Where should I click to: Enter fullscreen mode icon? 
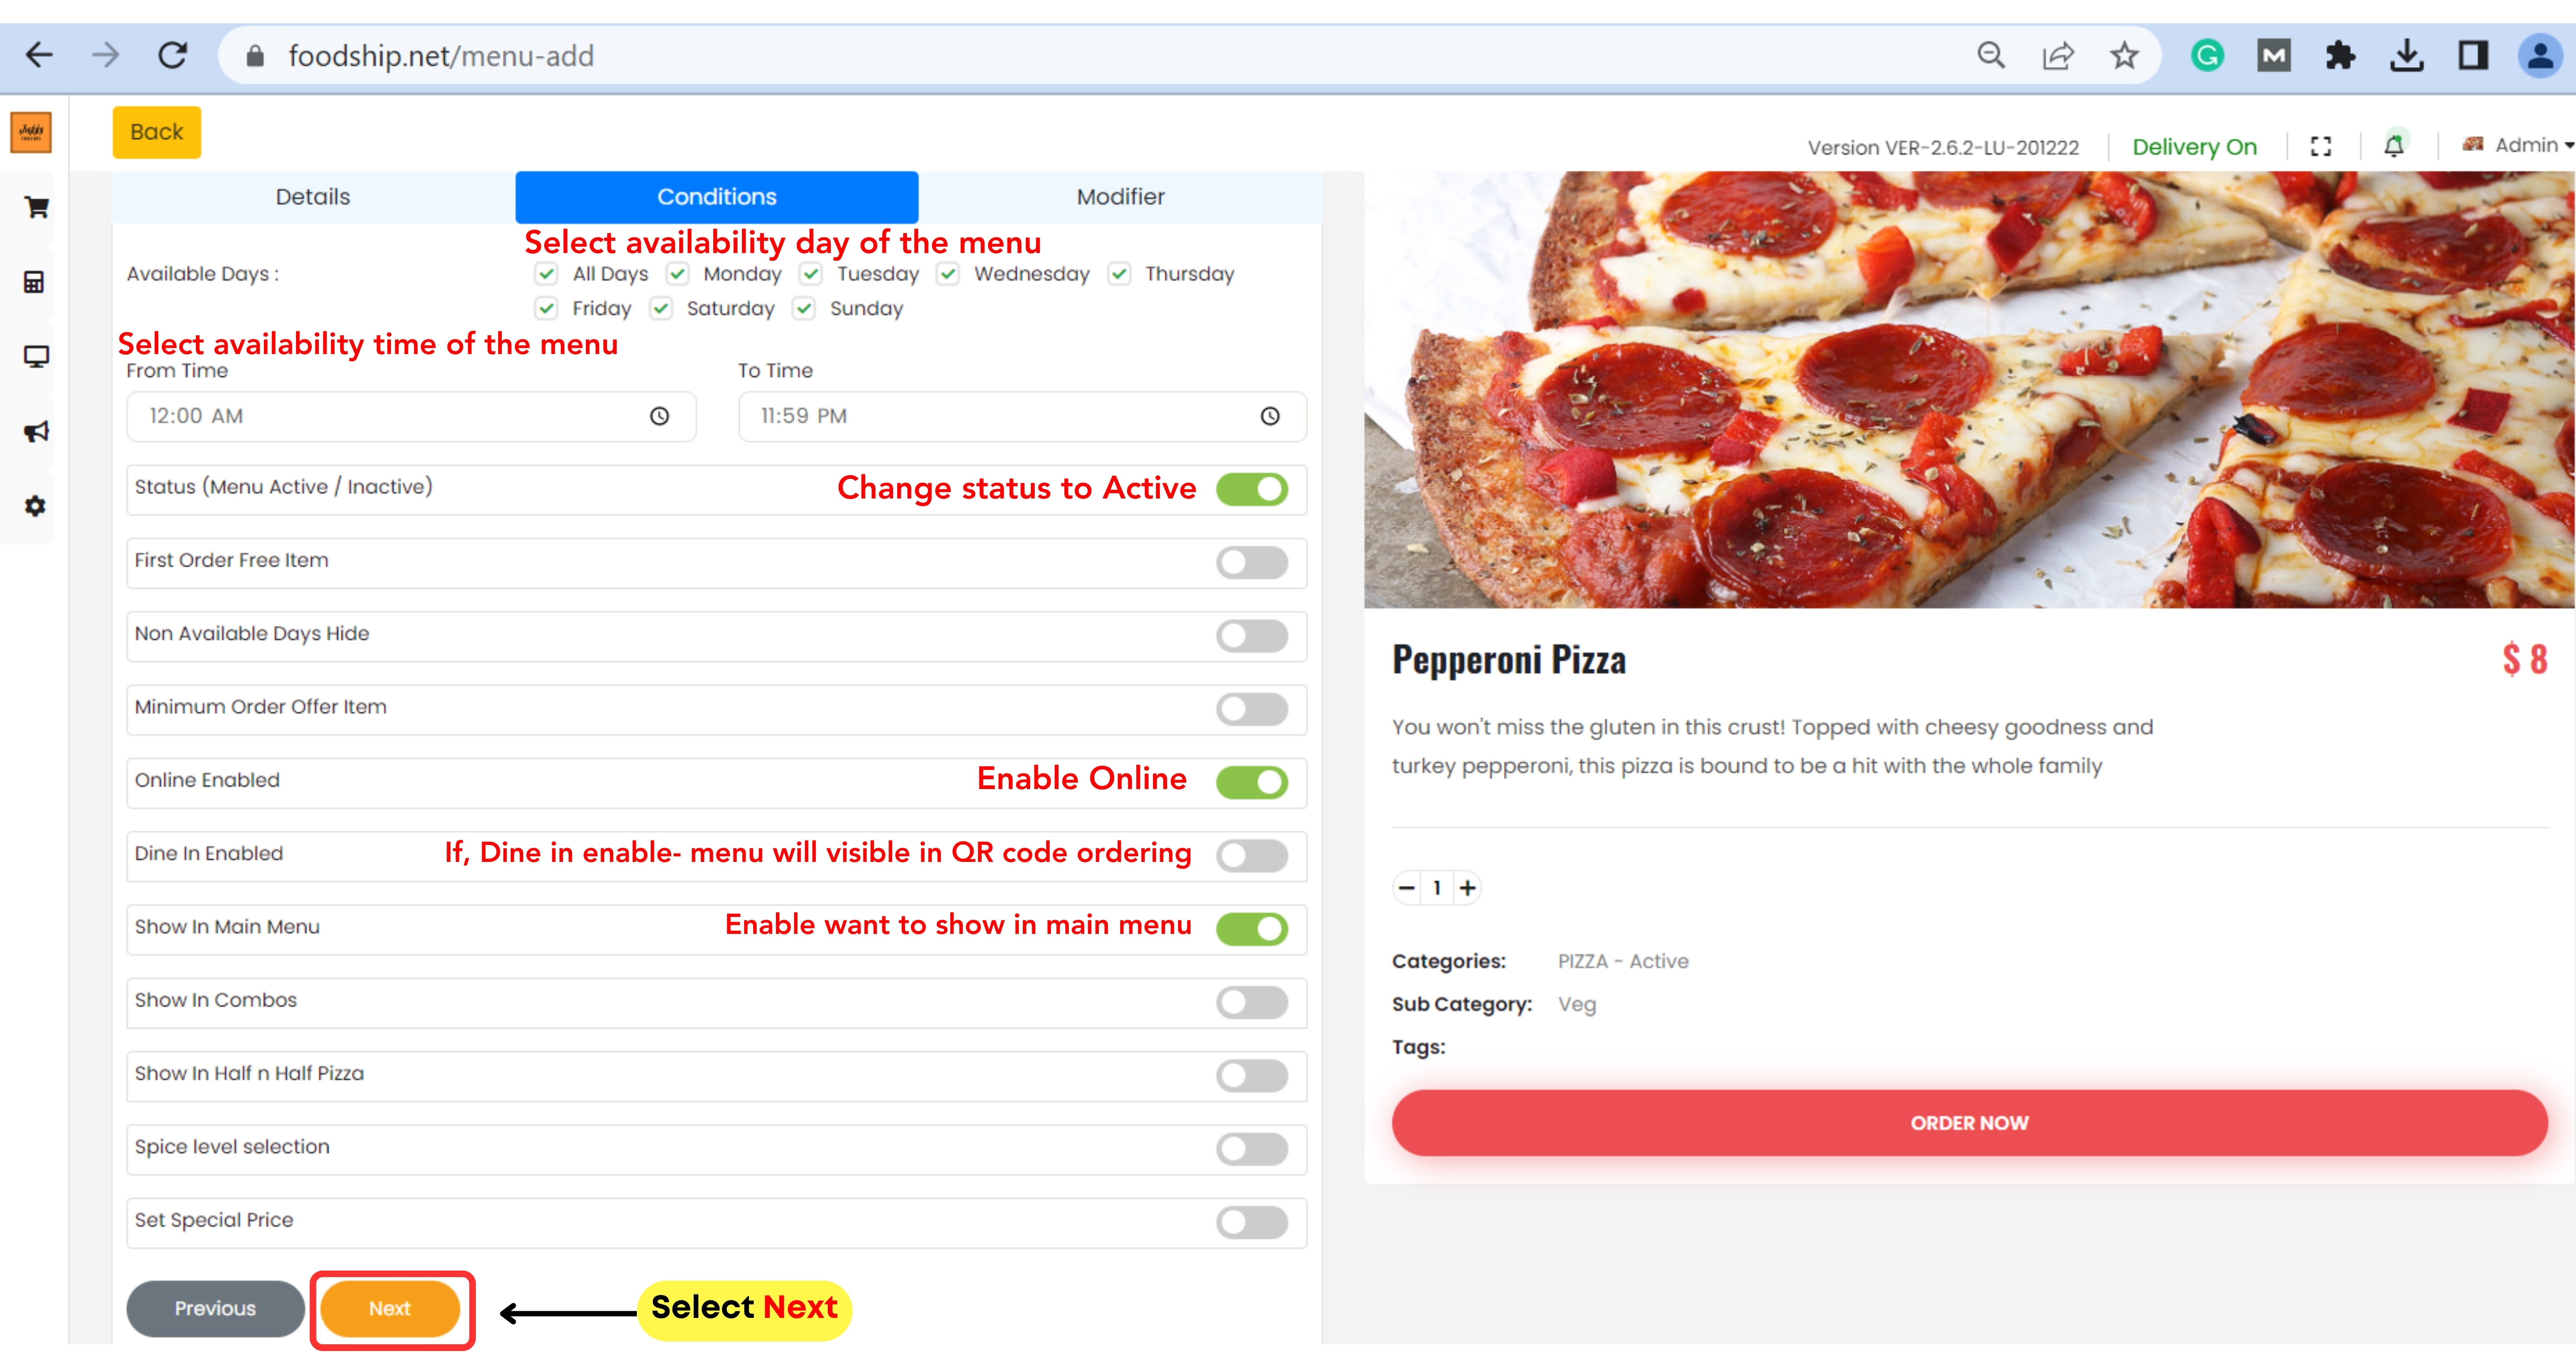2321,147
